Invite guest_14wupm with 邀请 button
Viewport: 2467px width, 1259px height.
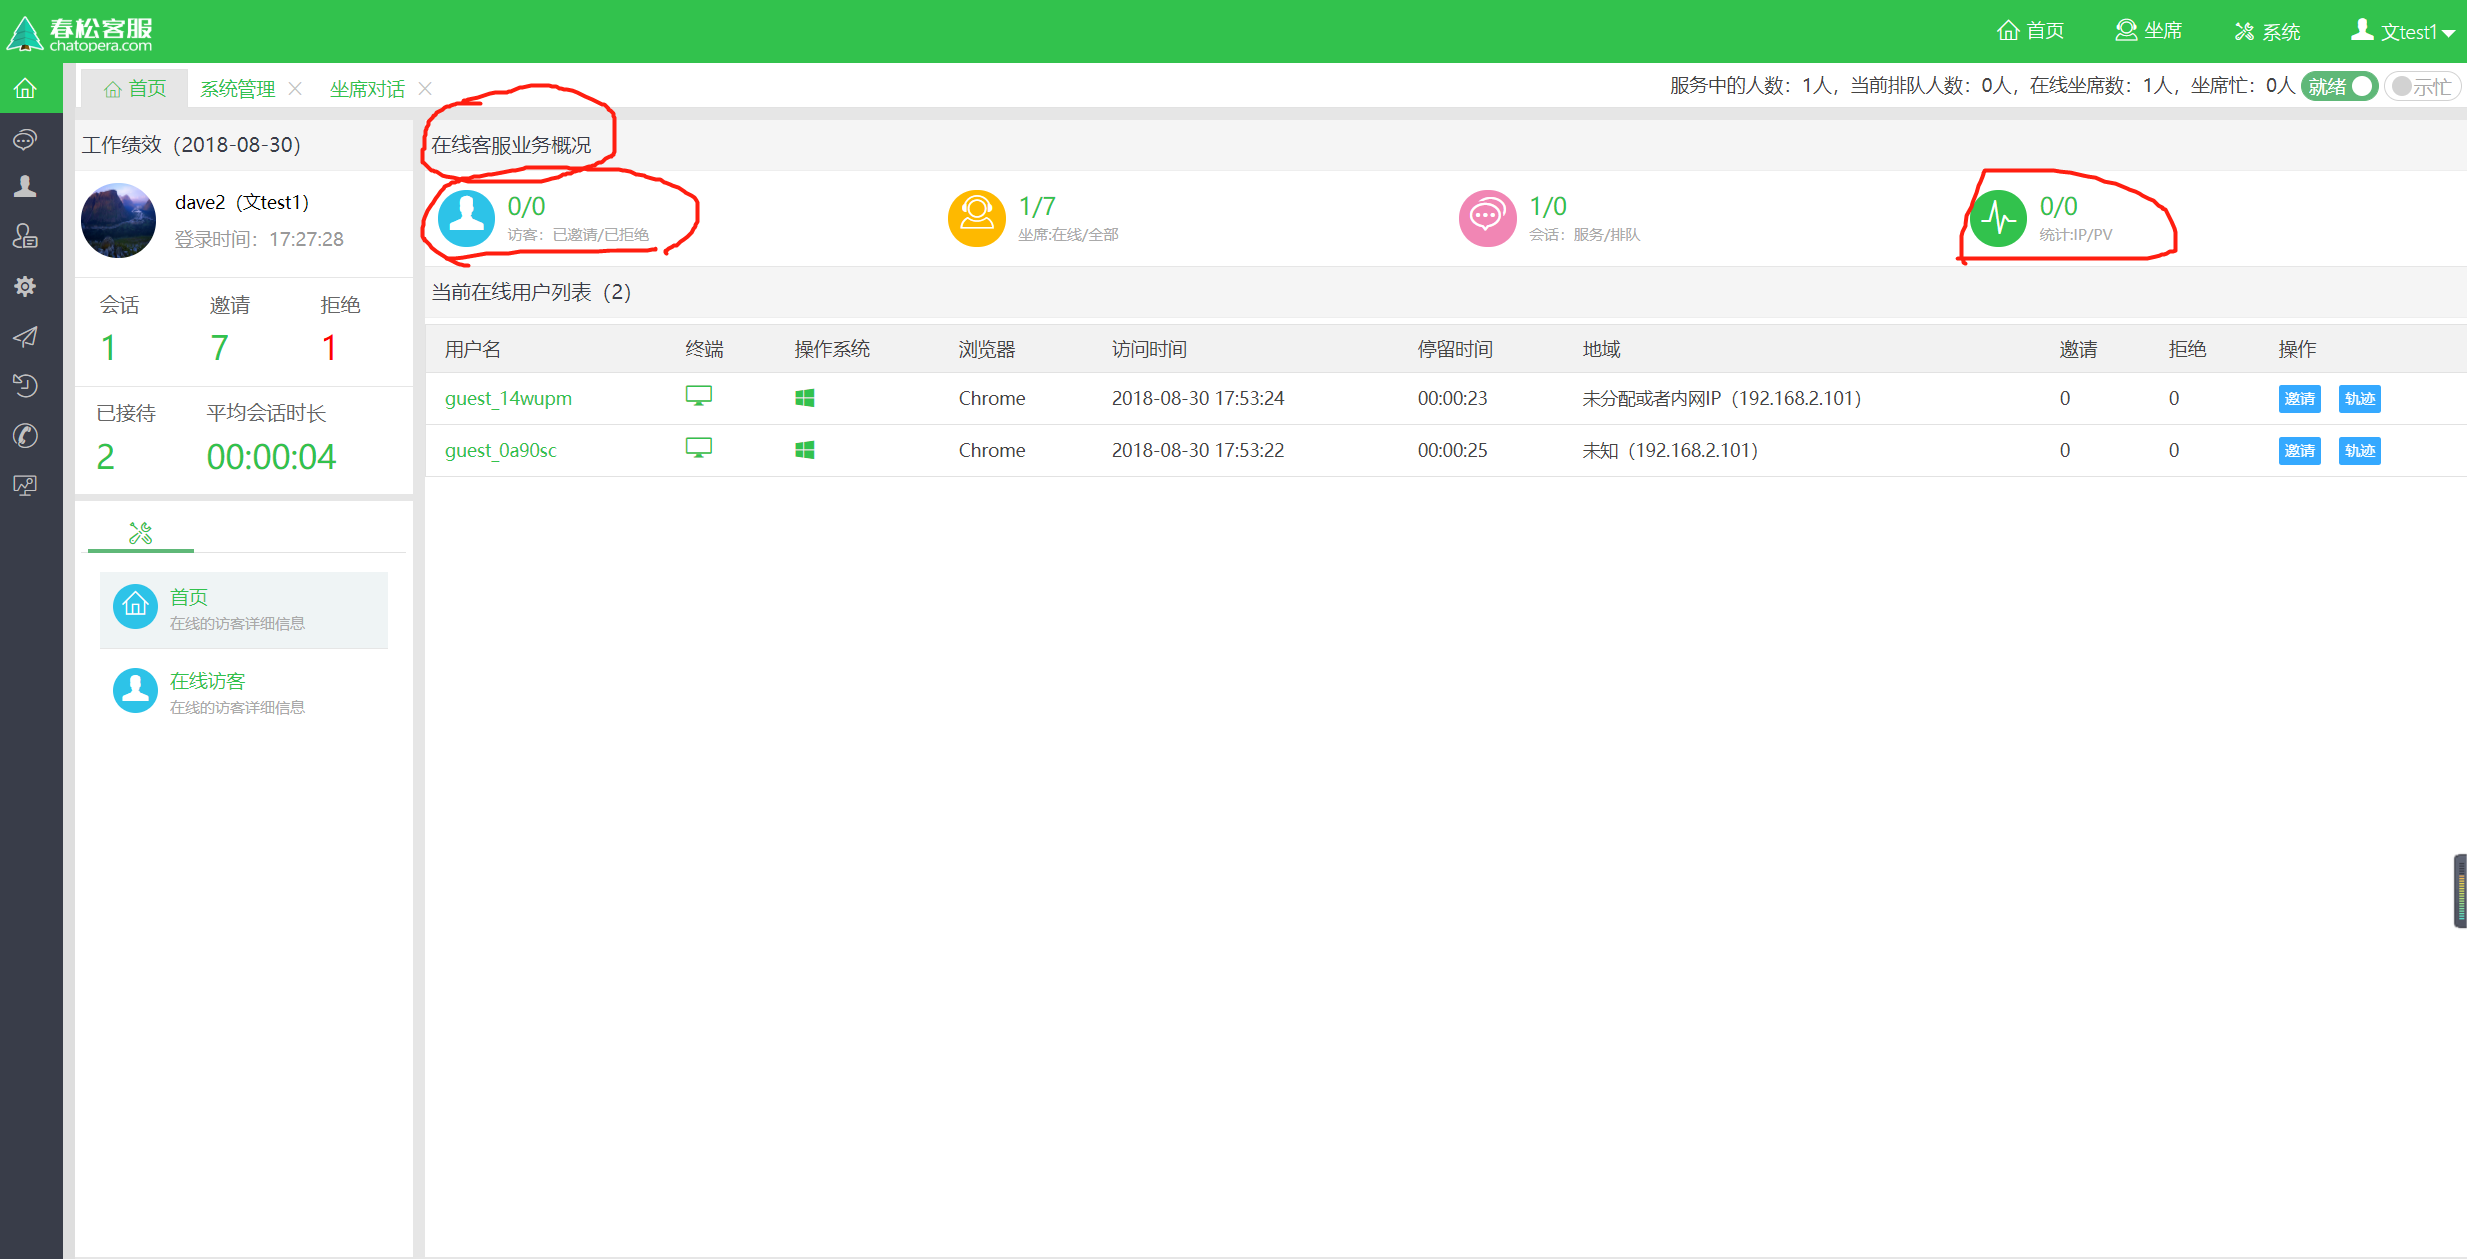click(2299, 398)
